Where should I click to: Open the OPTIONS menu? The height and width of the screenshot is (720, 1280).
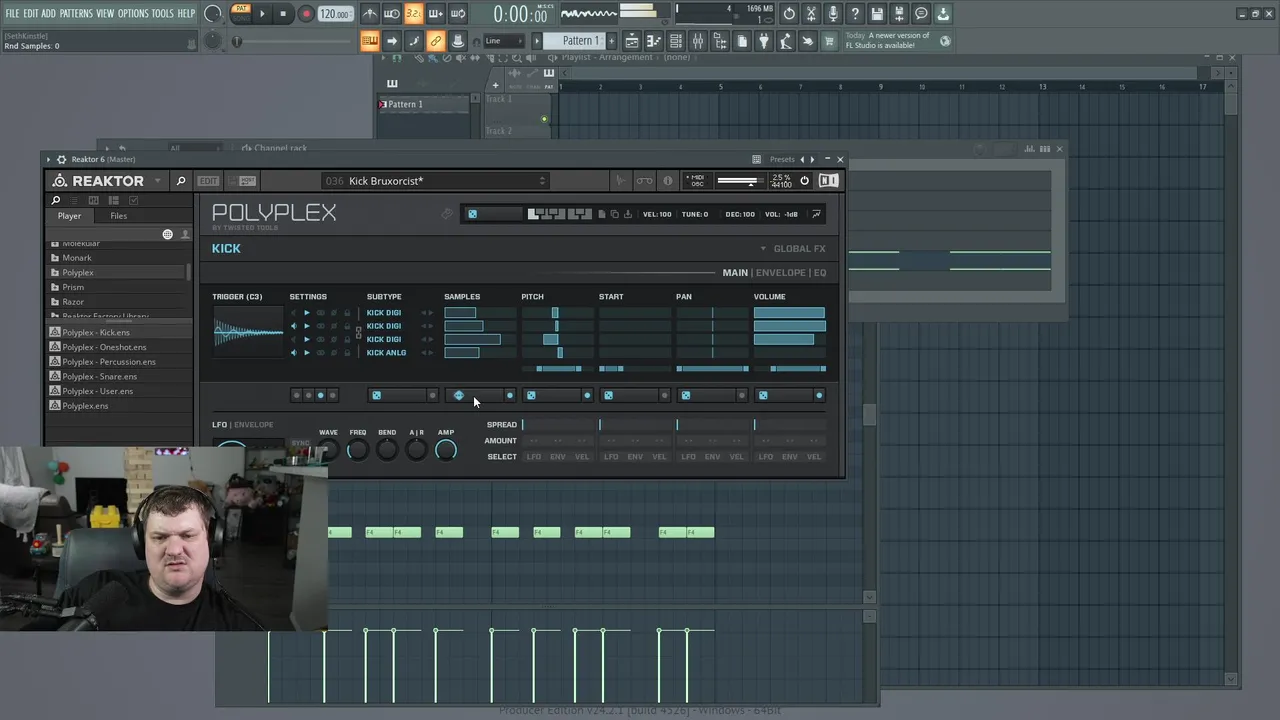click(x=133, y=13)
